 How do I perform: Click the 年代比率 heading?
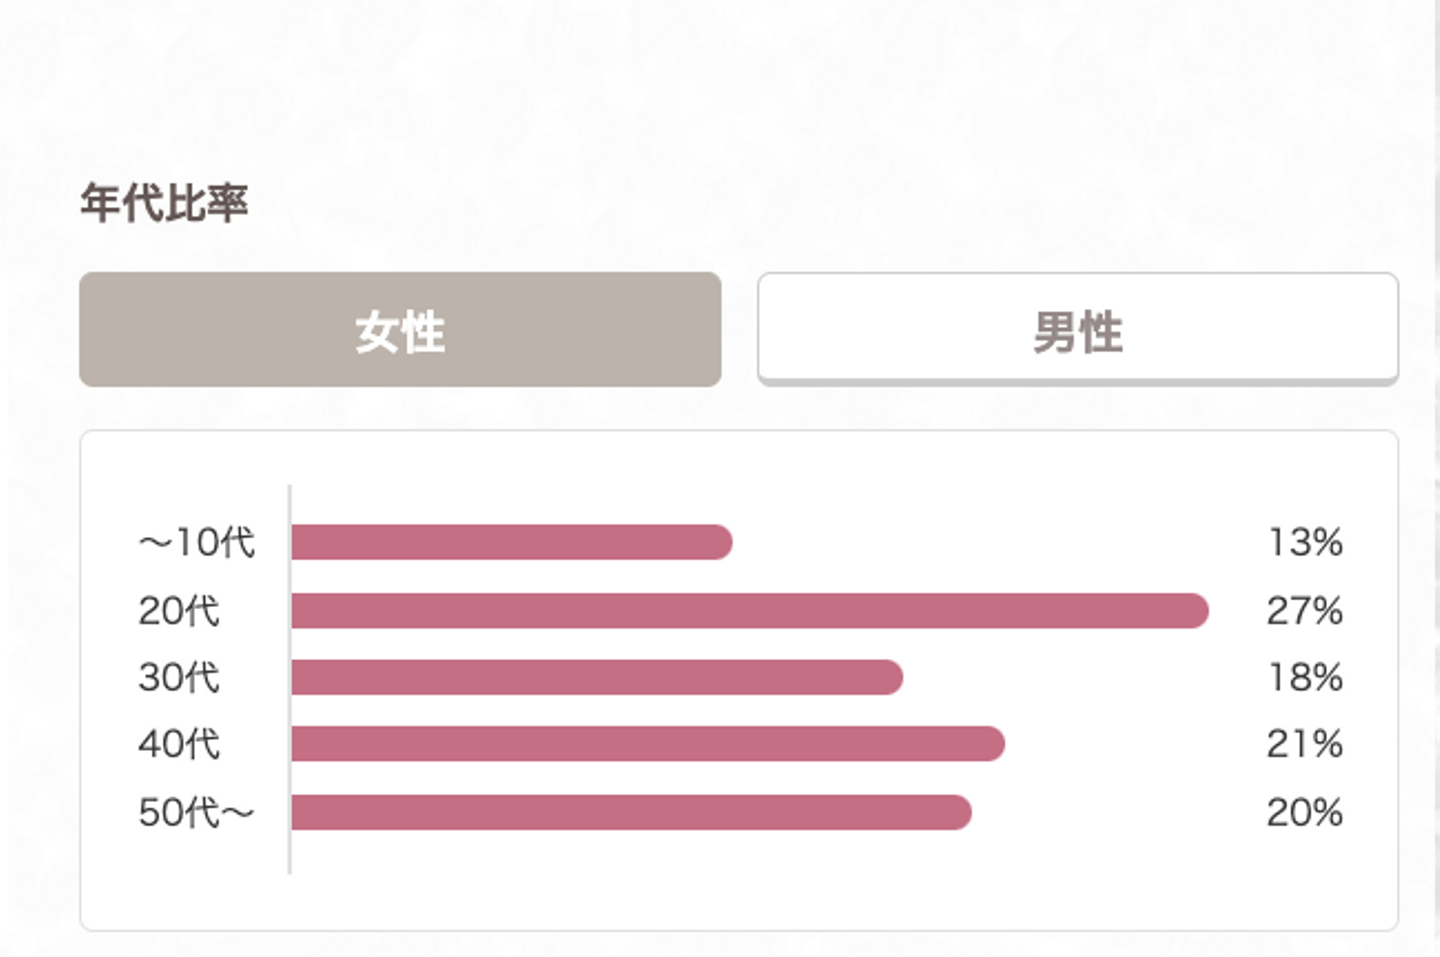point(164,203)
